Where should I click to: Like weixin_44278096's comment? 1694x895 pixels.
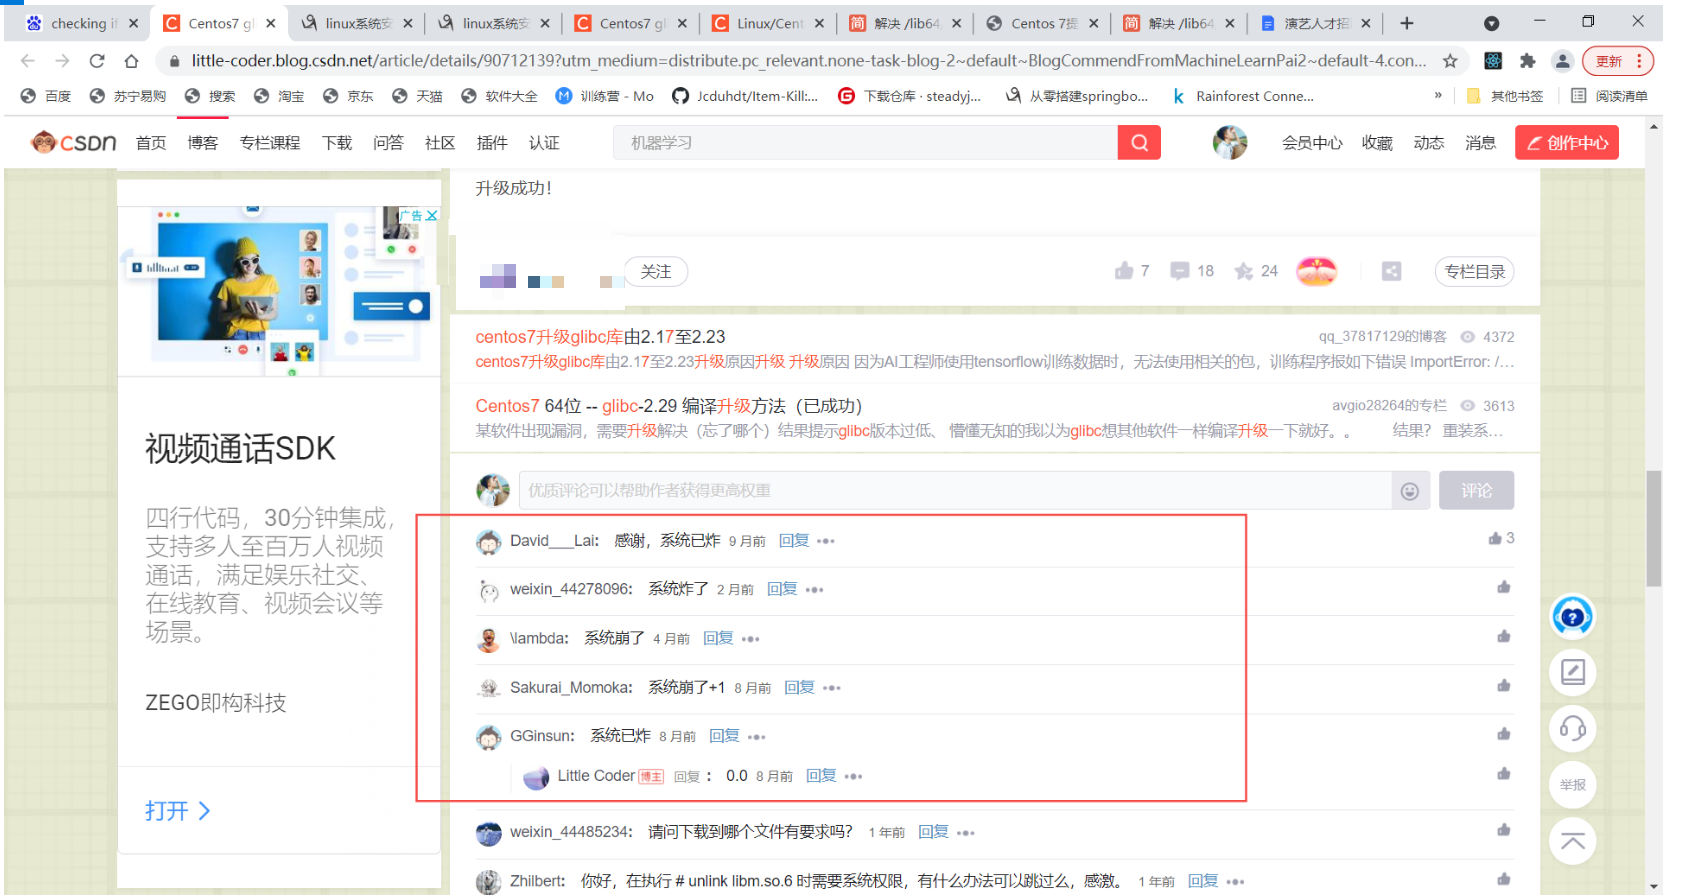[x=1503, y=587]
